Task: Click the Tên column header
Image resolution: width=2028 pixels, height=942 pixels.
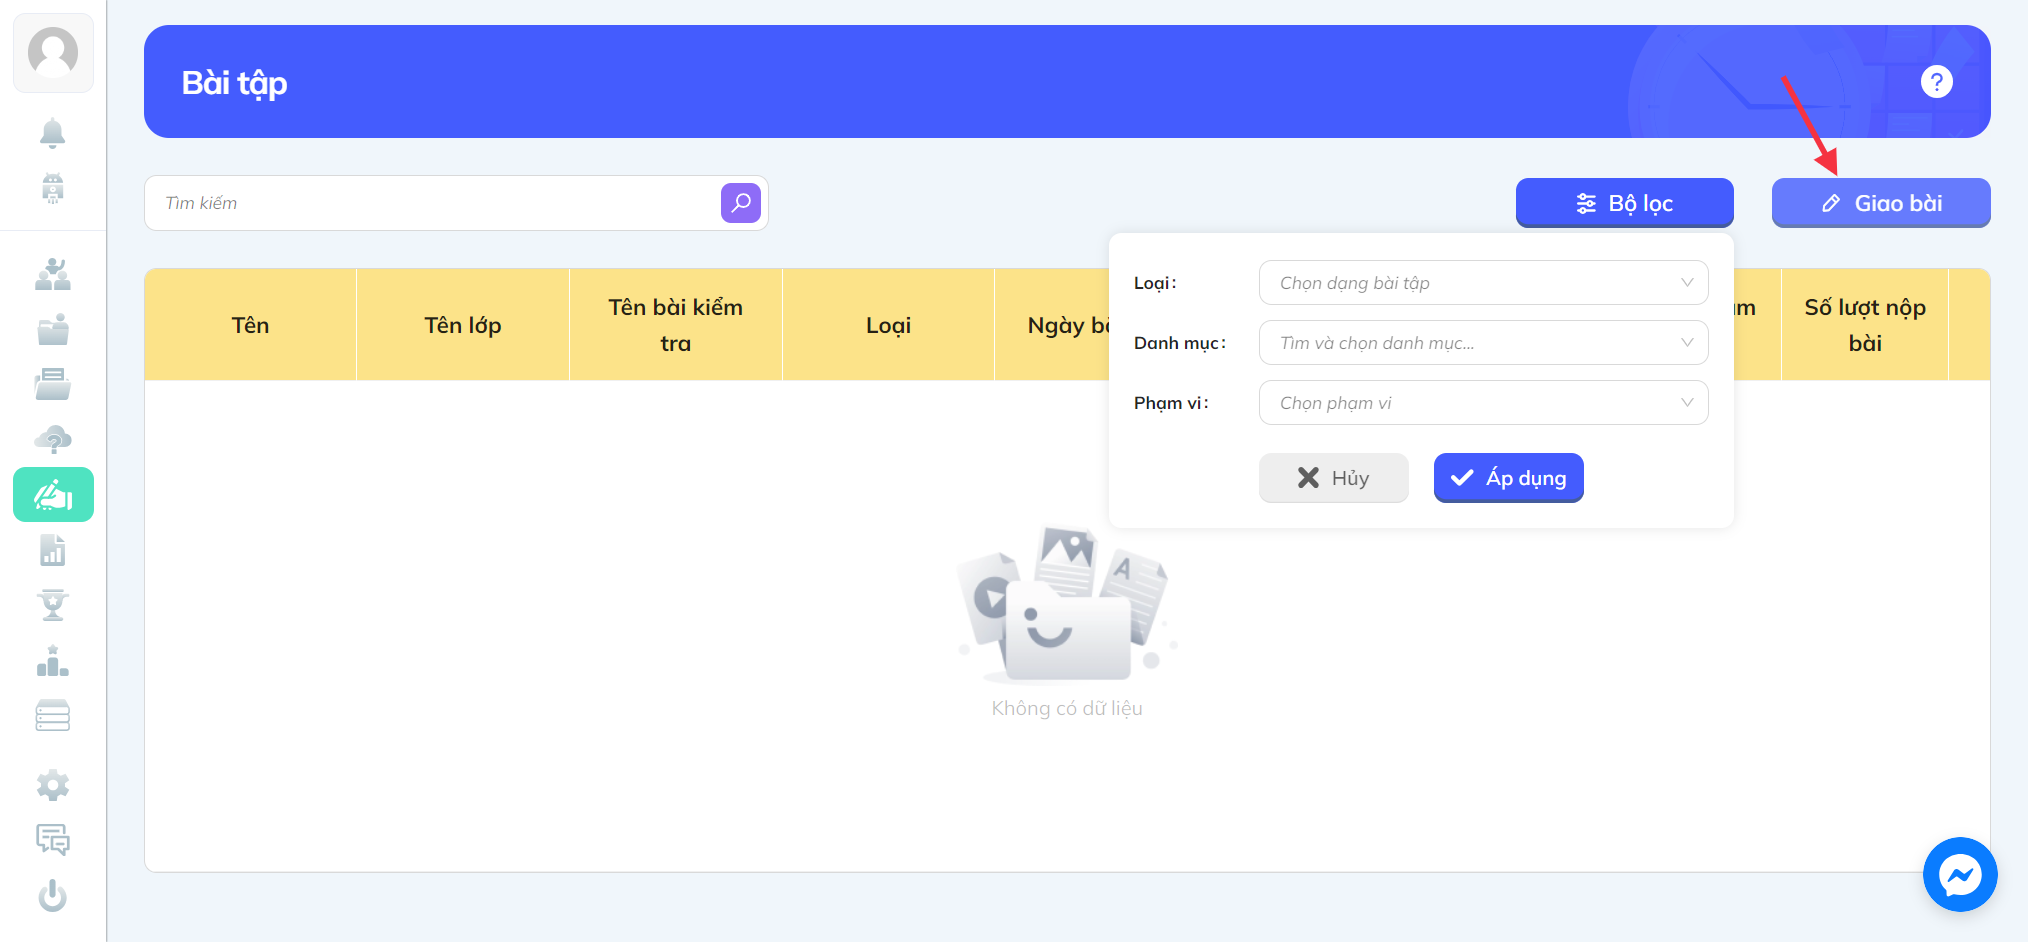Action: 250,325
